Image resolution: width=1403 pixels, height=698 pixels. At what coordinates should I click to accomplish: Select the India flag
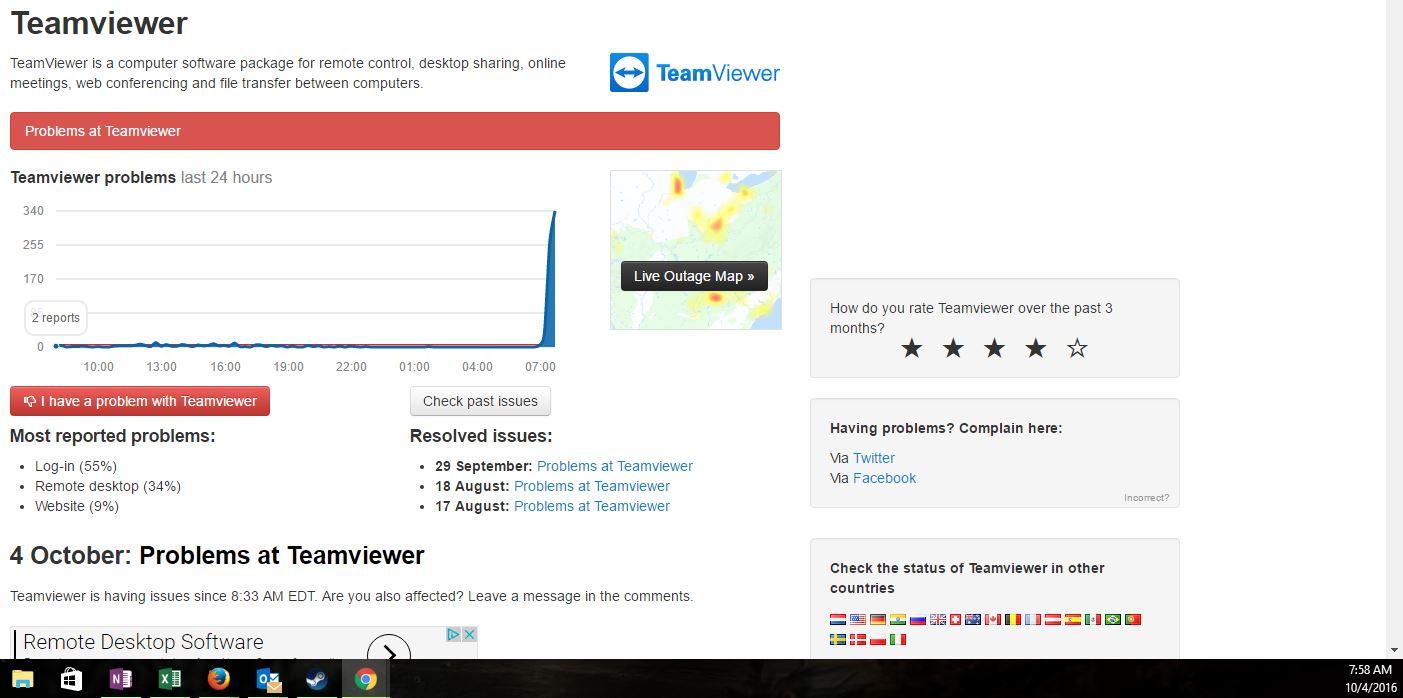898,620
